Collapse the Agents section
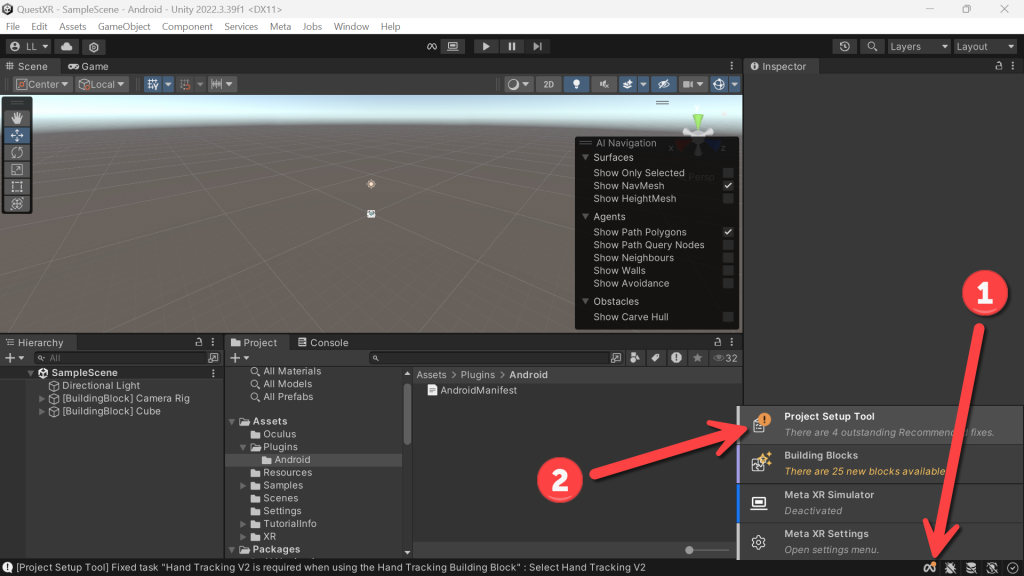The width and height of the screenshot is (1024, 576). tap(585, 217)
